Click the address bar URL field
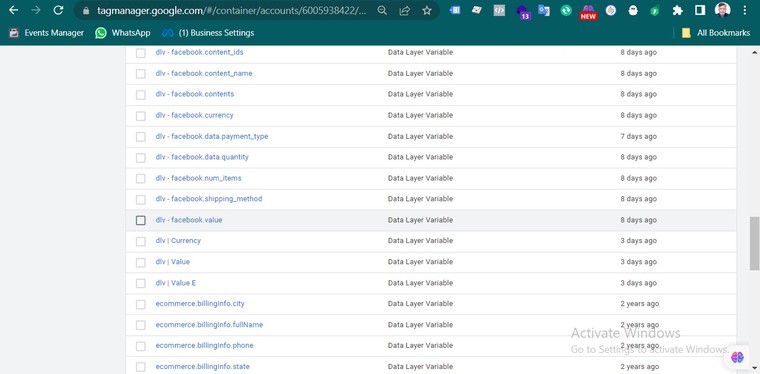Image resolution: width=760 pixels, height=374 pixels. (232, 10)
